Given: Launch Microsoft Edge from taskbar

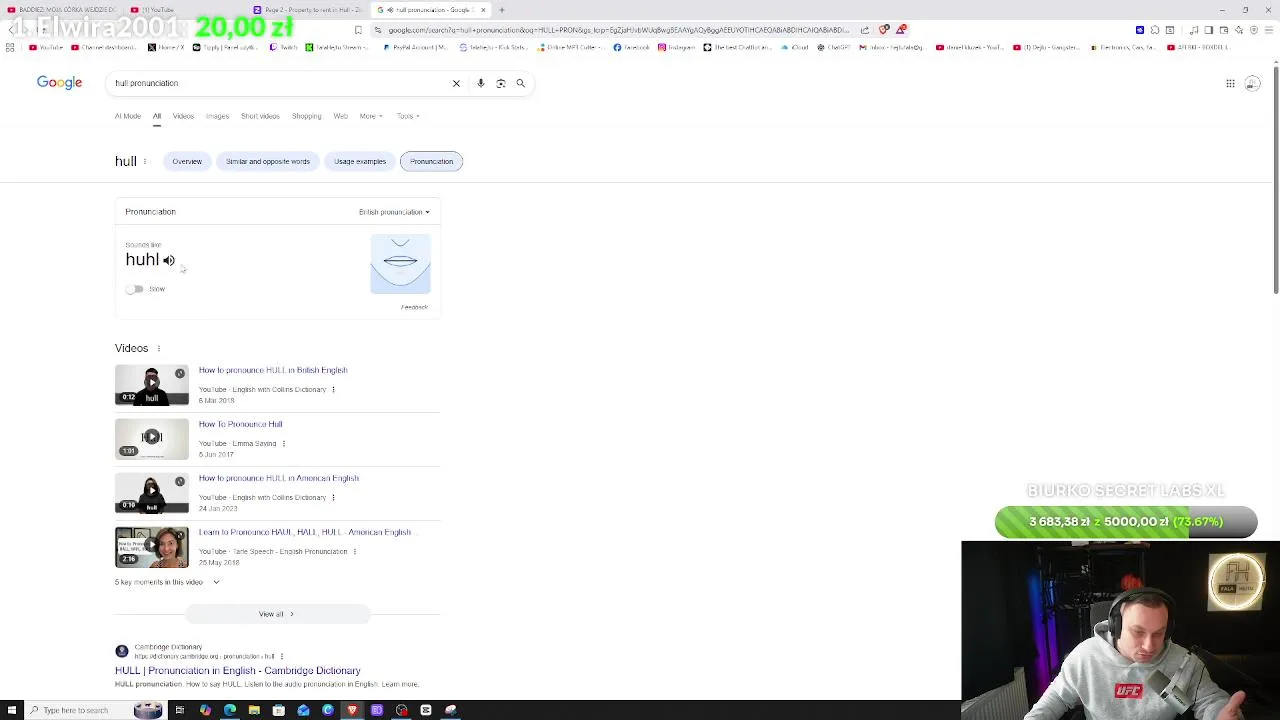Looking at the screenshot, I should point(230,710).
